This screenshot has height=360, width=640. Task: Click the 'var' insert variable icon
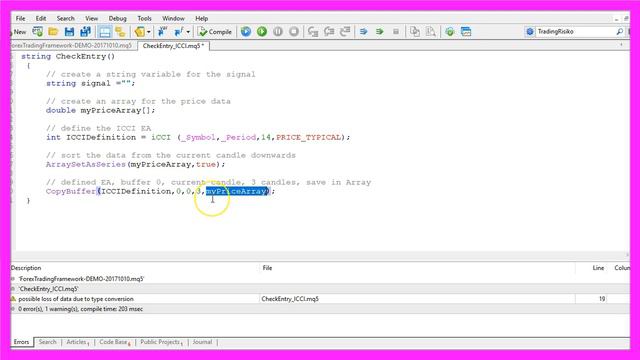pyautogui.click(x=162, y=31)
